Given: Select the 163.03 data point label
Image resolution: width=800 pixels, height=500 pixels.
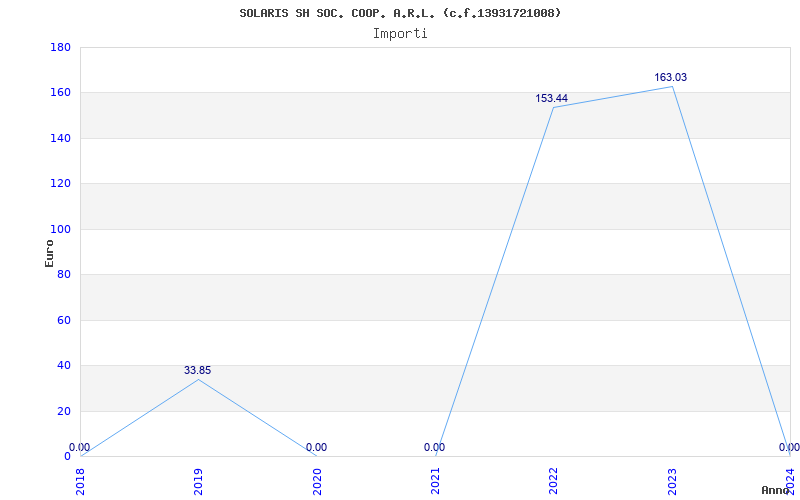Looking at the screenshot, I should 670,78.
